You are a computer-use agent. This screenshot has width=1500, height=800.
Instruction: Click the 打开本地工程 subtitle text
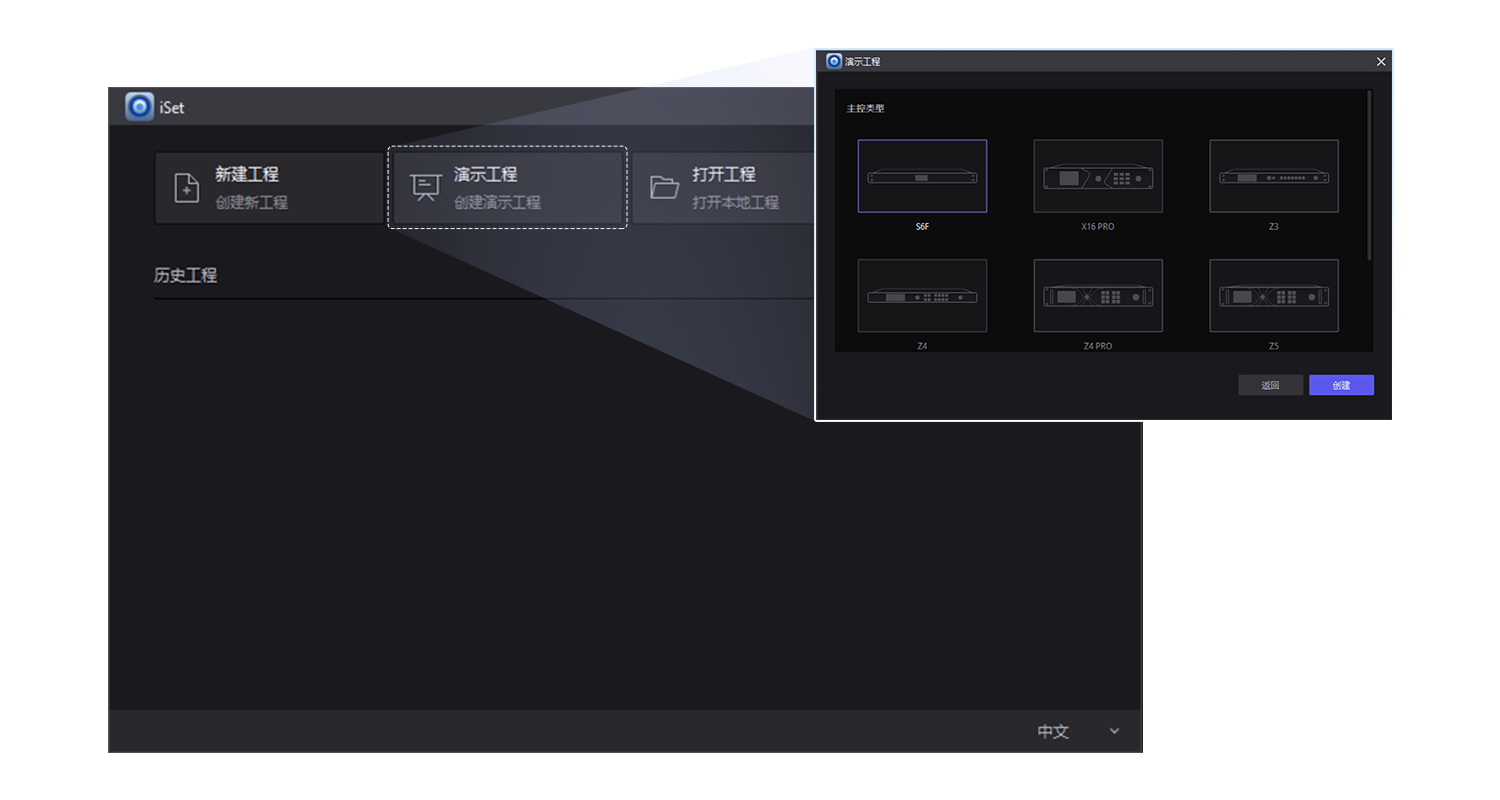coord(735,203)
